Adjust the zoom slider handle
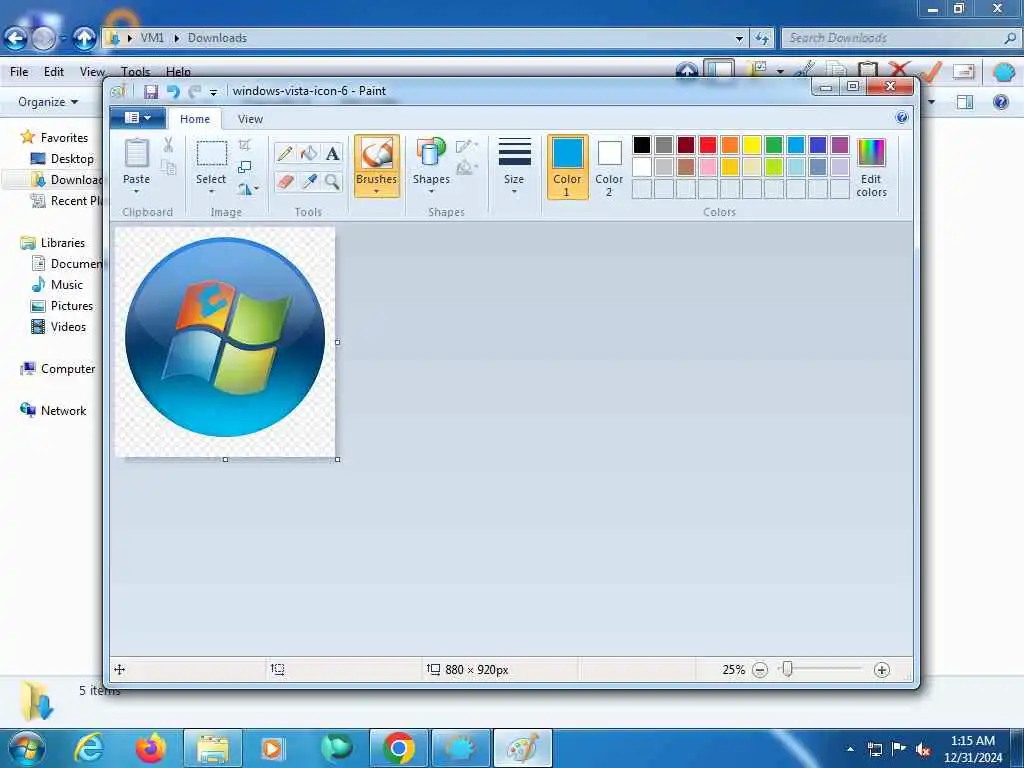This screenshot has width=1024, height=768. click(x=788, y=669)
